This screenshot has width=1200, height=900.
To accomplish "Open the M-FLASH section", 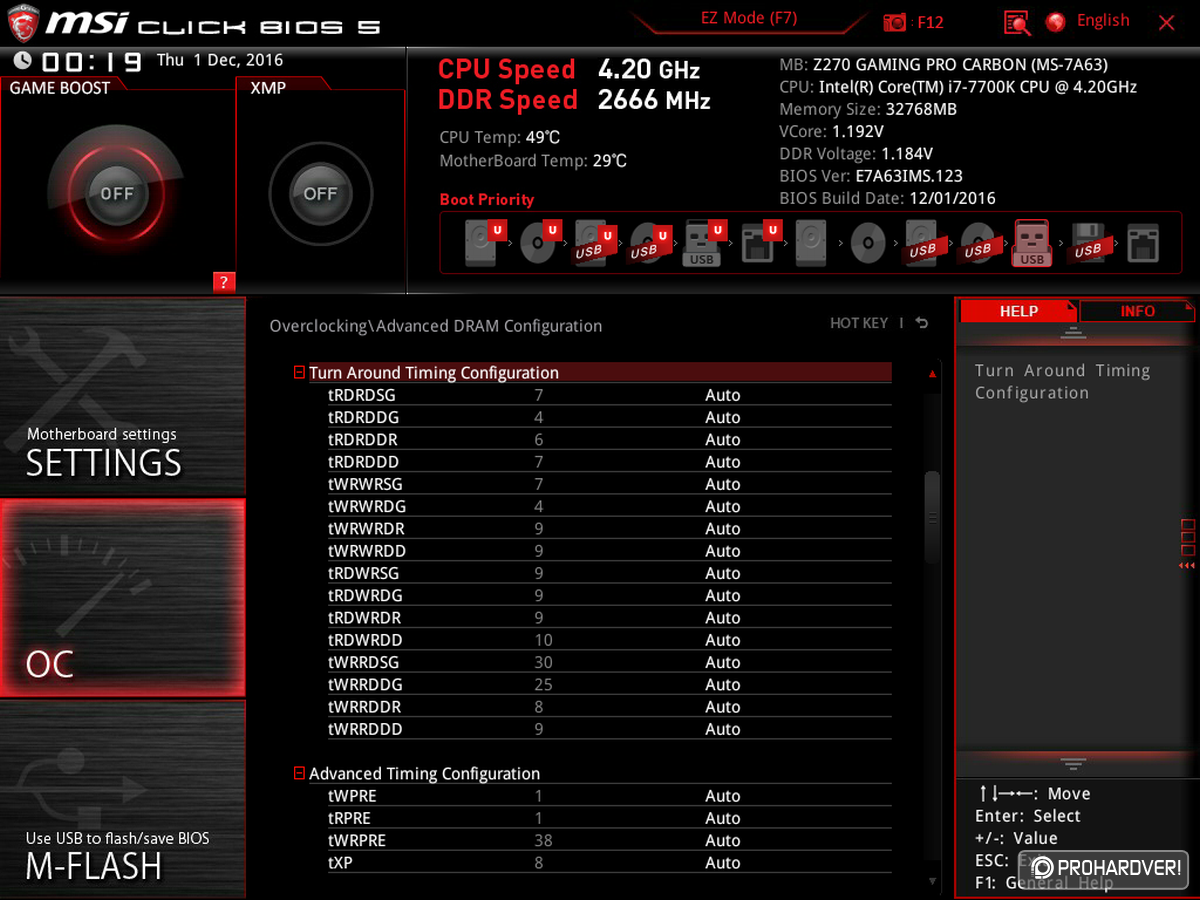I will (x=122, y=799).
